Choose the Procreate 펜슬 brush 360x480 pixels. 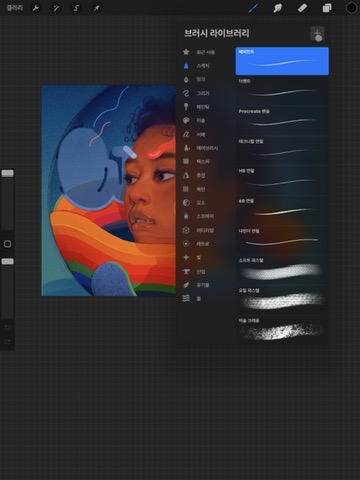point(282,121)
